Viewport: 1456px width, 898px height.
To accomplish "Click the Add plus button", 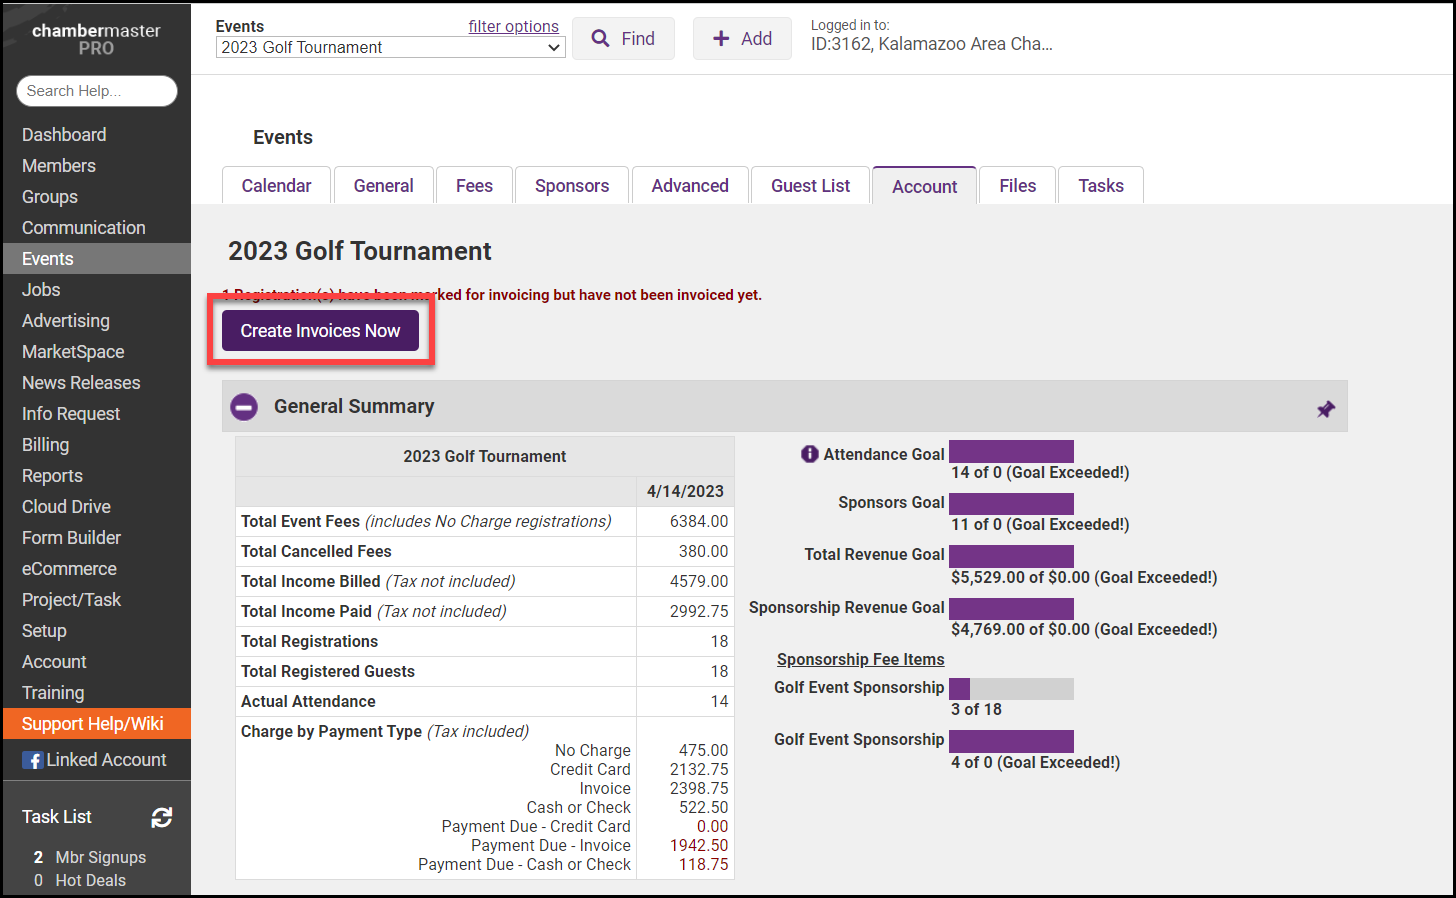I will (742, 39).
